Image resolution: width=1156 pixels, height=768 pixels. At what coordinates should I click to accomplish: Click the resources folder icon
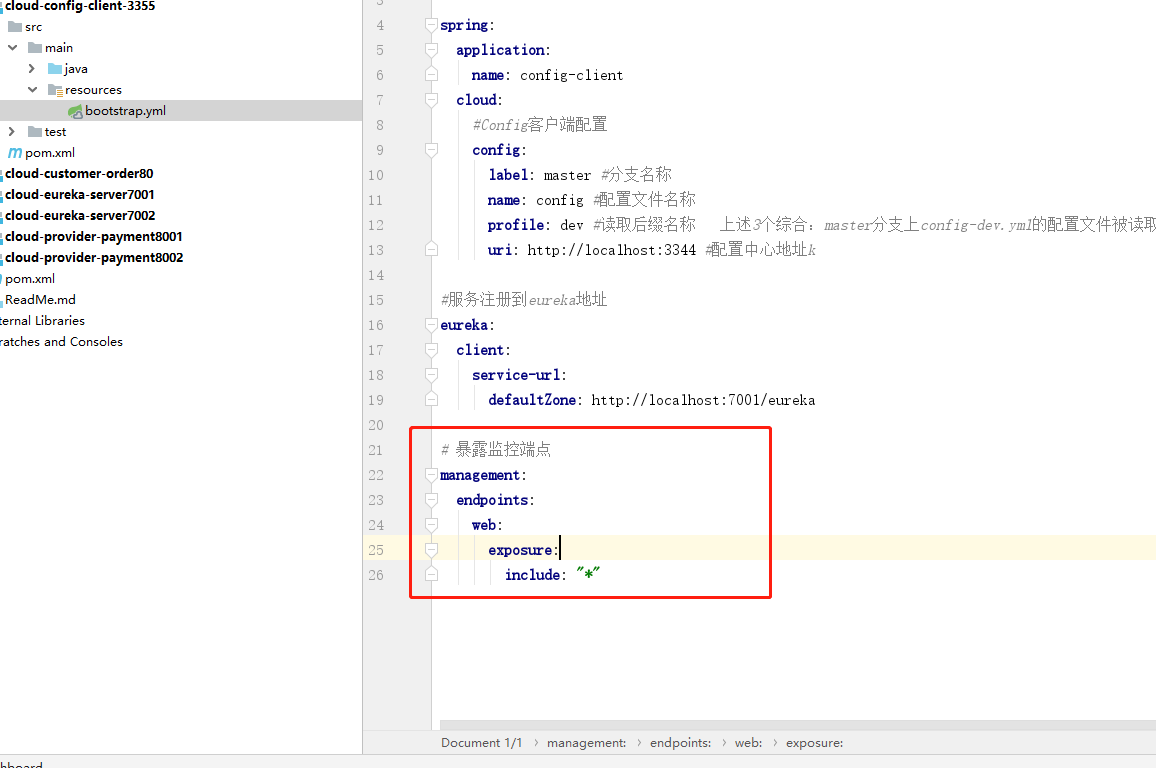[55, 90]
